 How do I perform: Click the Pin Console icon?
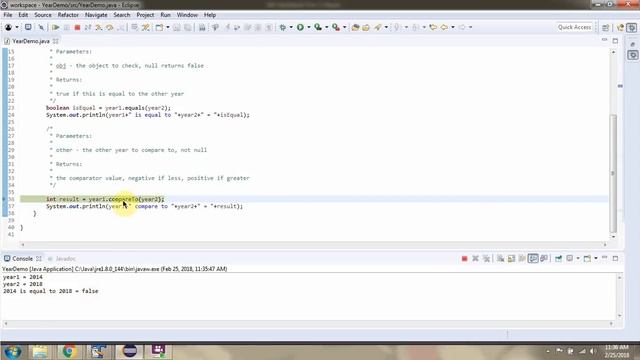pyautogui.click(x=558, y=258)
